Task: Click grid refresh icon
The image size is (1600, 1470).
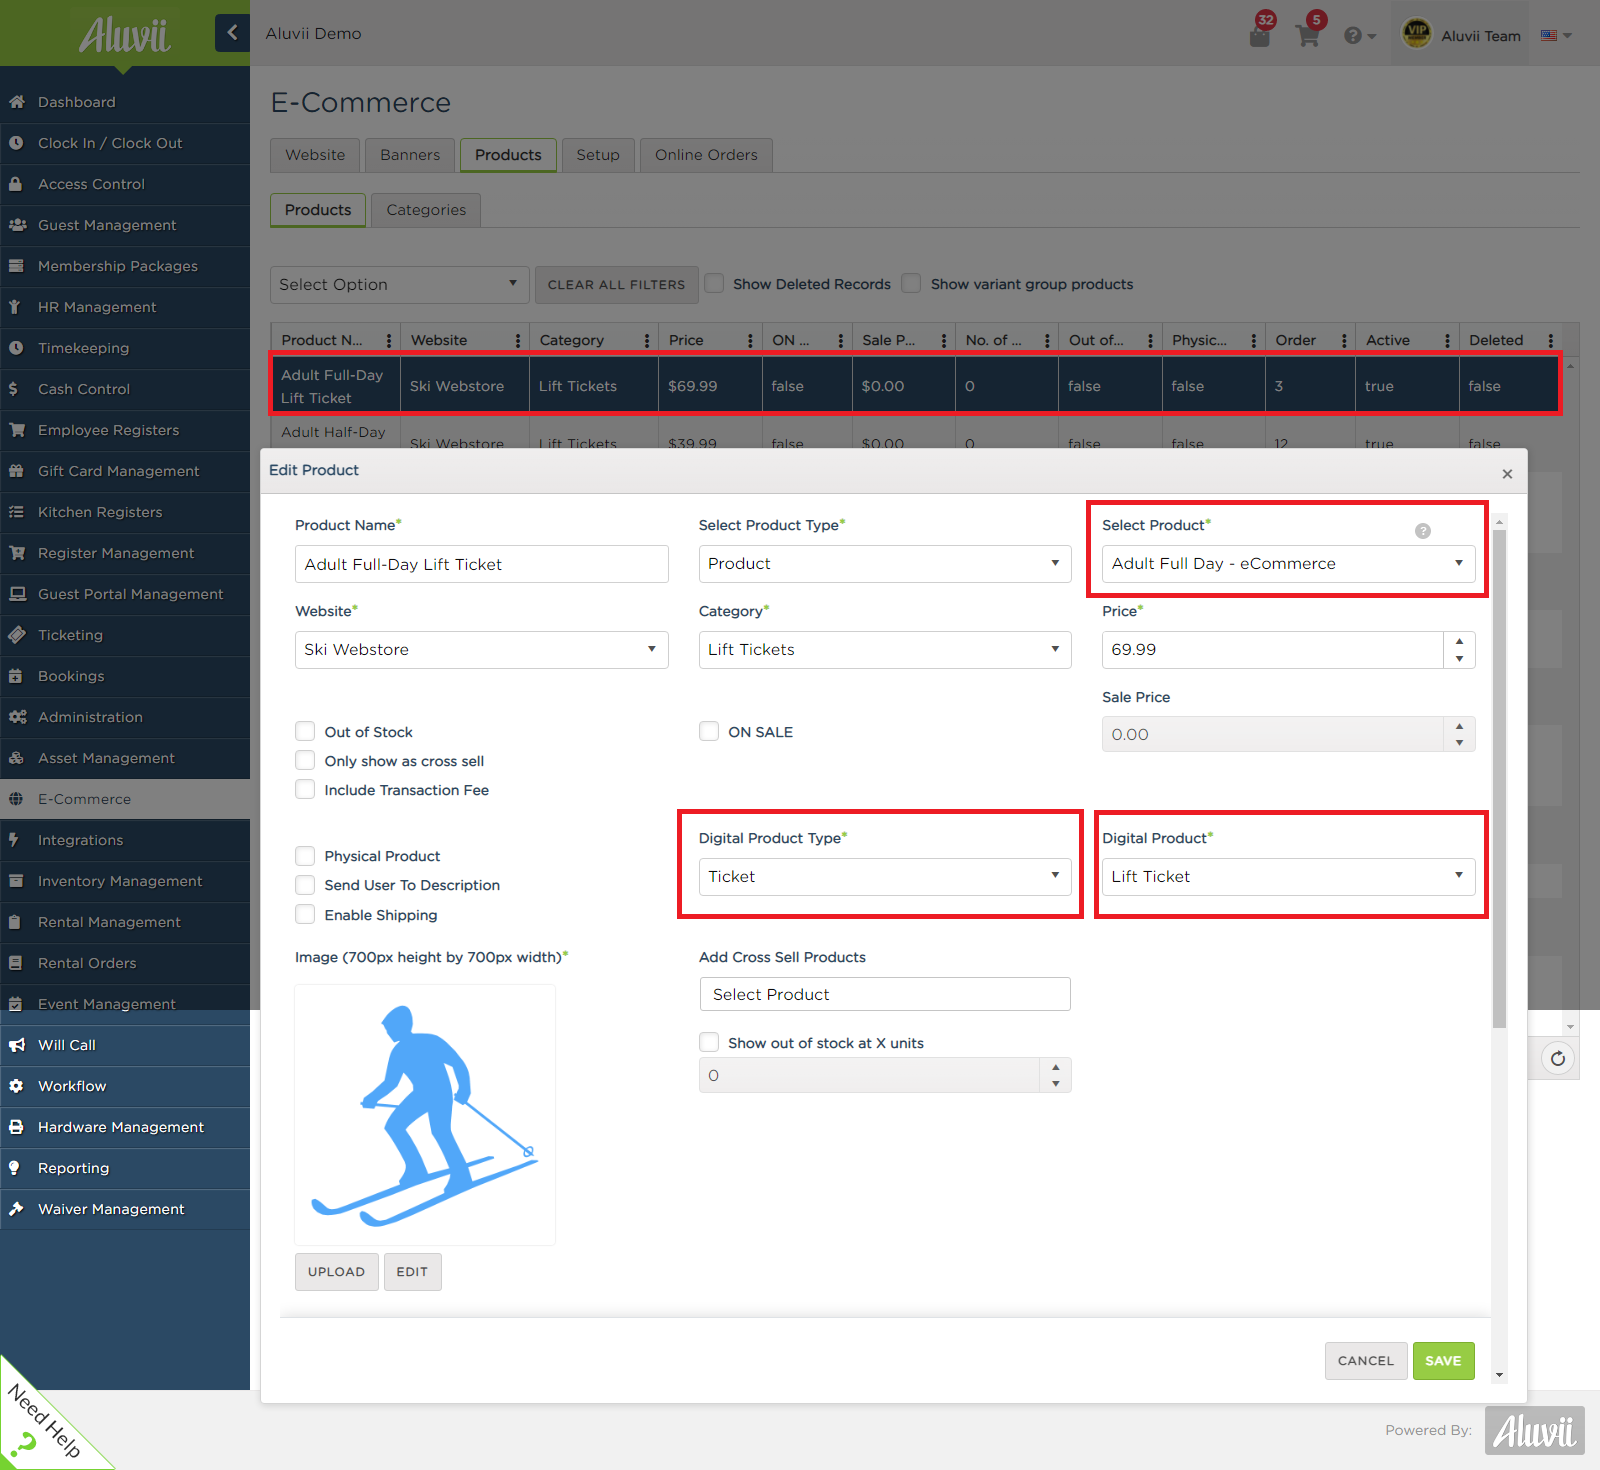Action: [1558, 1058]
